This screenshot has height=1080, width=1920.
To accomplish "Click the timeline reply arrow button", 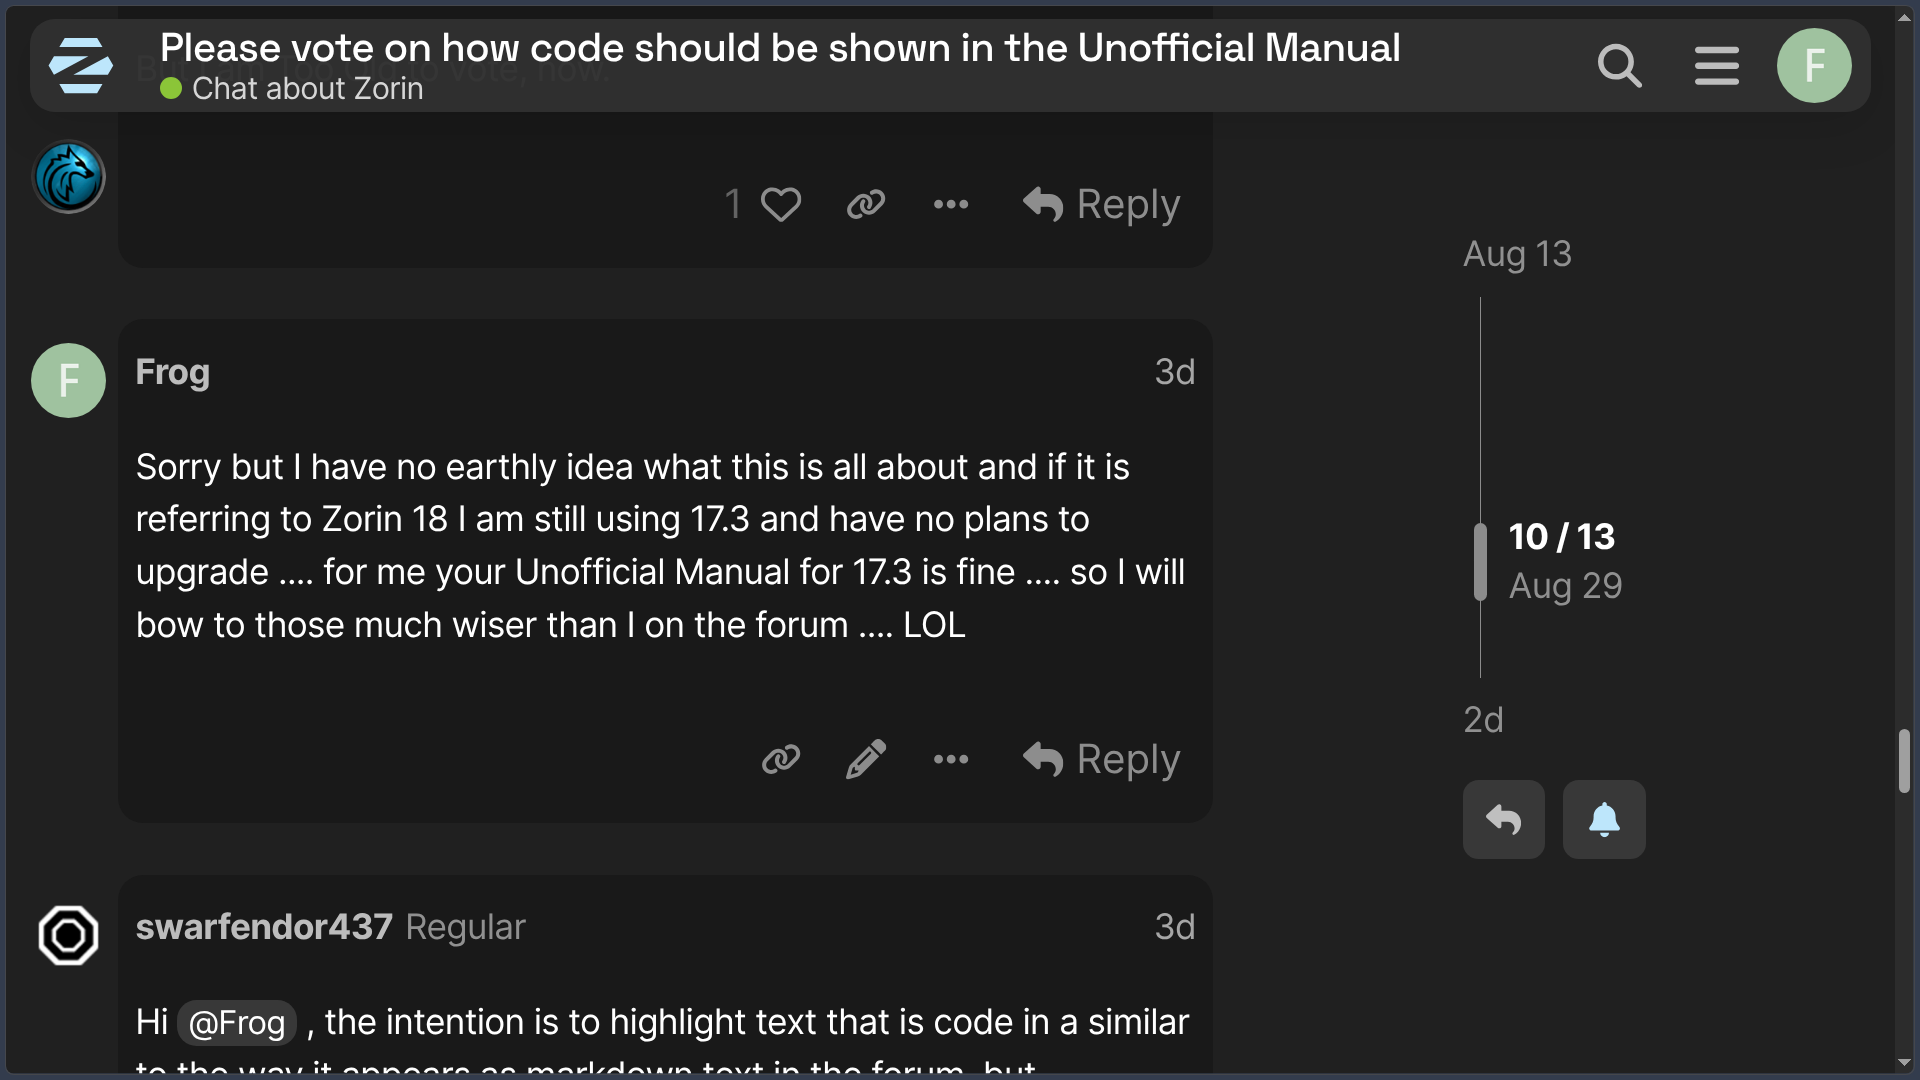I will coord(1503,819).
